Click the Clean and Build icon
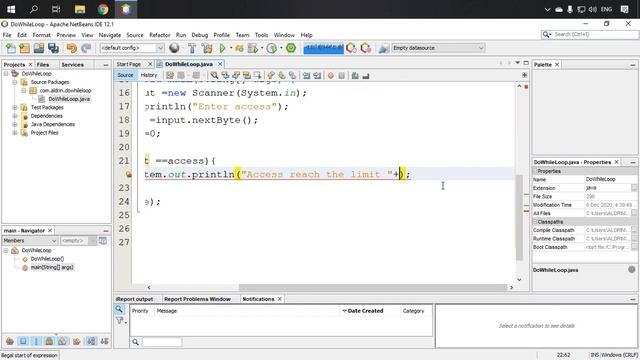The width and height of the screenshot is (640, 360). click(207, 48)
